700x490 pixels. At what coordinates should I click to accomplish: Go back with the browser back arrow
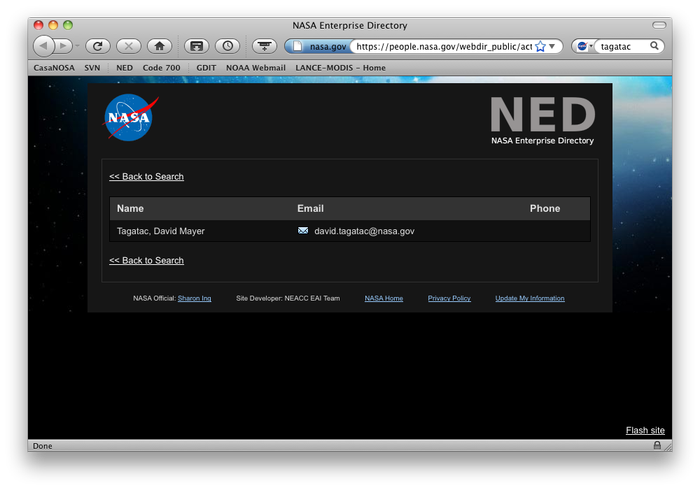pos(44,46)
